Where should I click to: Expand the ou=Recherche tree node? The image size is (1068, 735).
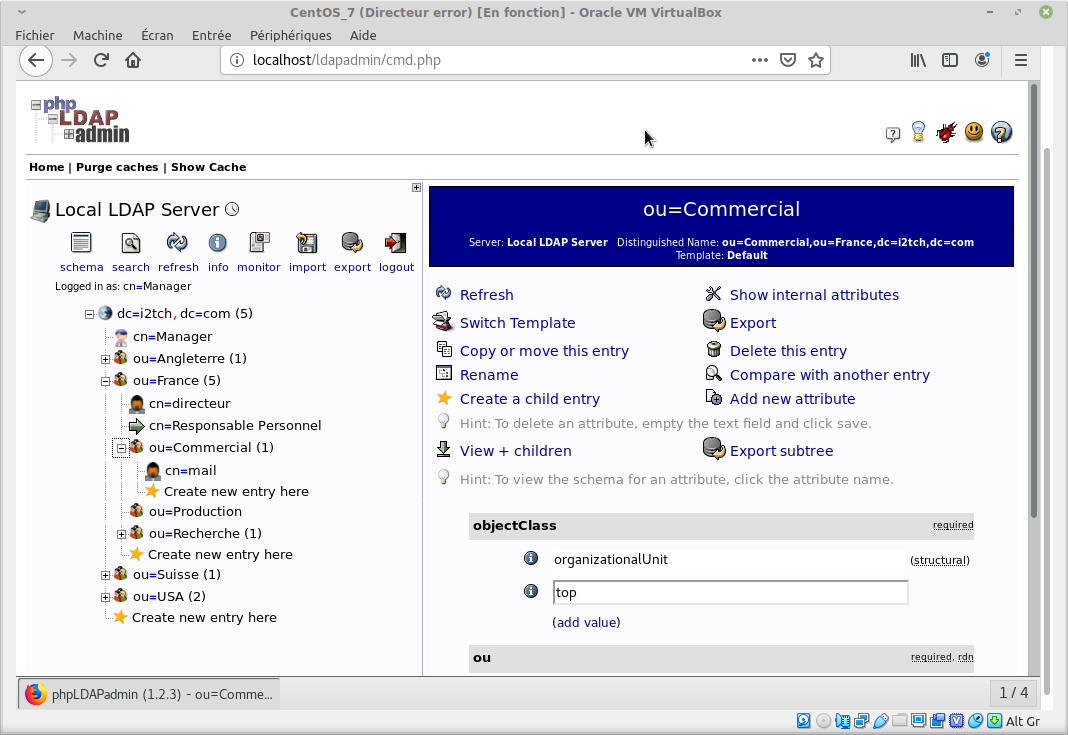pyautogui.click(x=121, y=534)
